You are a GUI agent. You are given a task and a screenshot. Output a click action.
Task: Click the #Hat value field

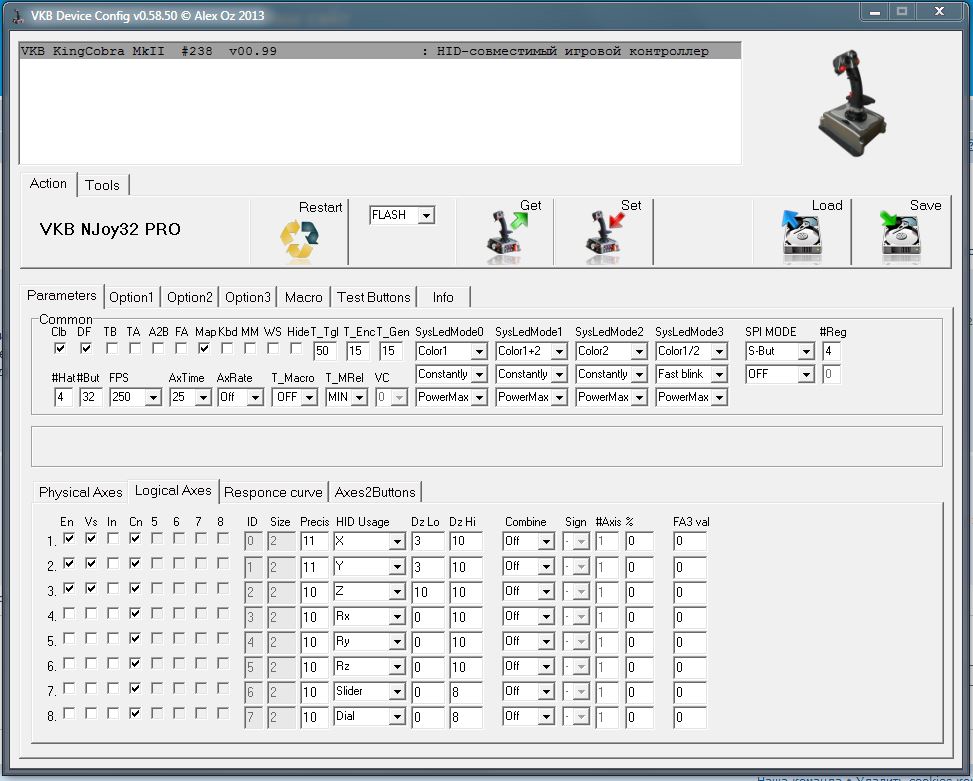(63, 397)
